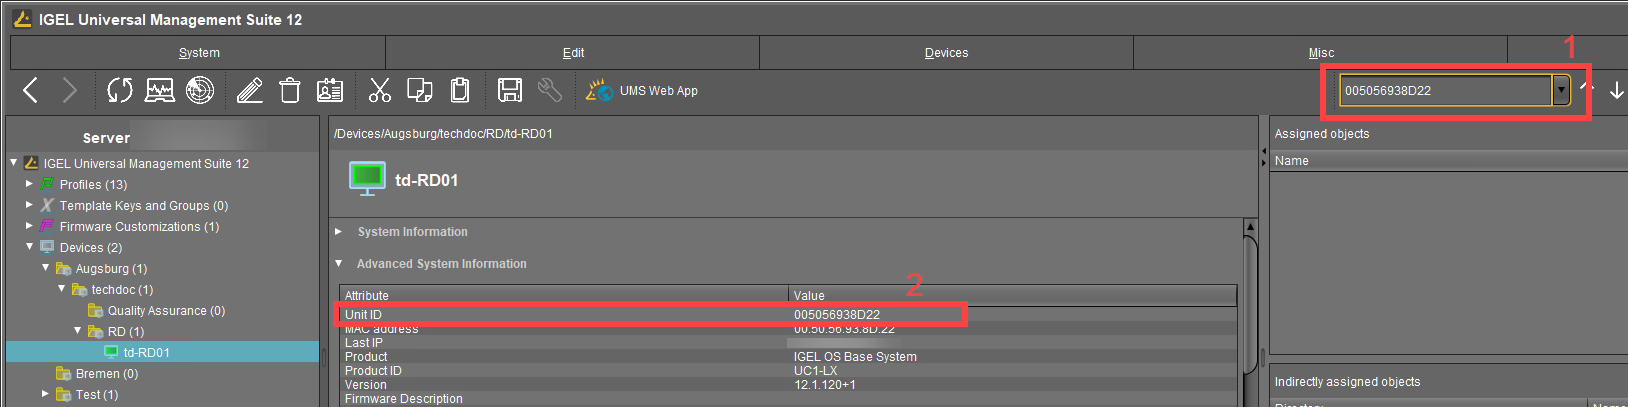
Task: Jump to next search result down arrow
Action: (x=1616, y=91)
